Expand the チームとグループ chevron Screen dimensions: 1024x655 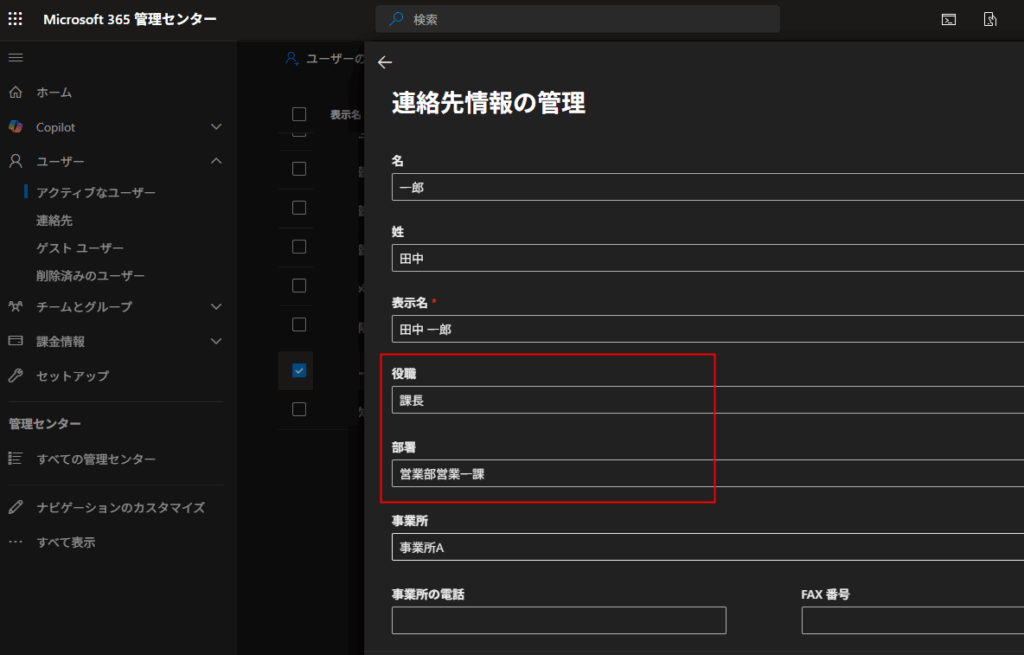coord(216,306)
